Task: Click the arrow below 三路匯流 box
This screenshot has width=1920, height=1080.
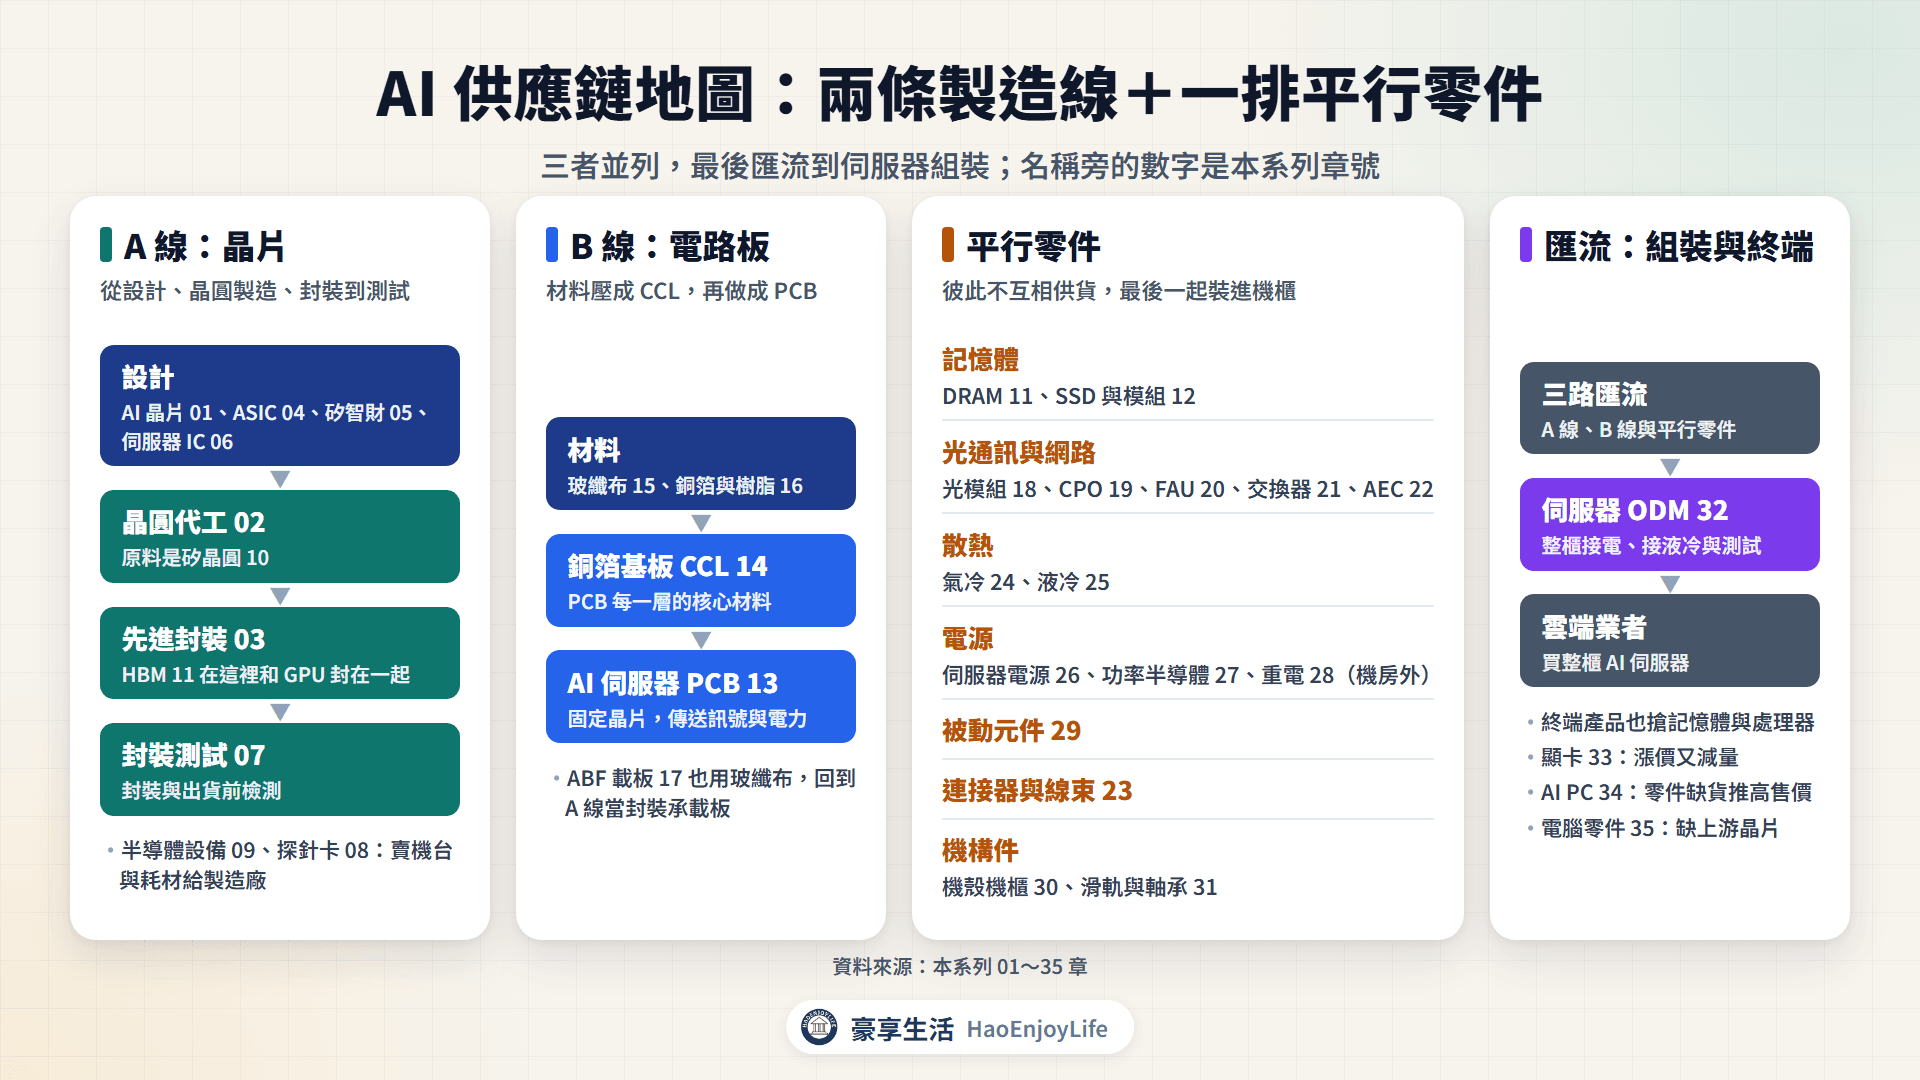Action: point(1670,467)
